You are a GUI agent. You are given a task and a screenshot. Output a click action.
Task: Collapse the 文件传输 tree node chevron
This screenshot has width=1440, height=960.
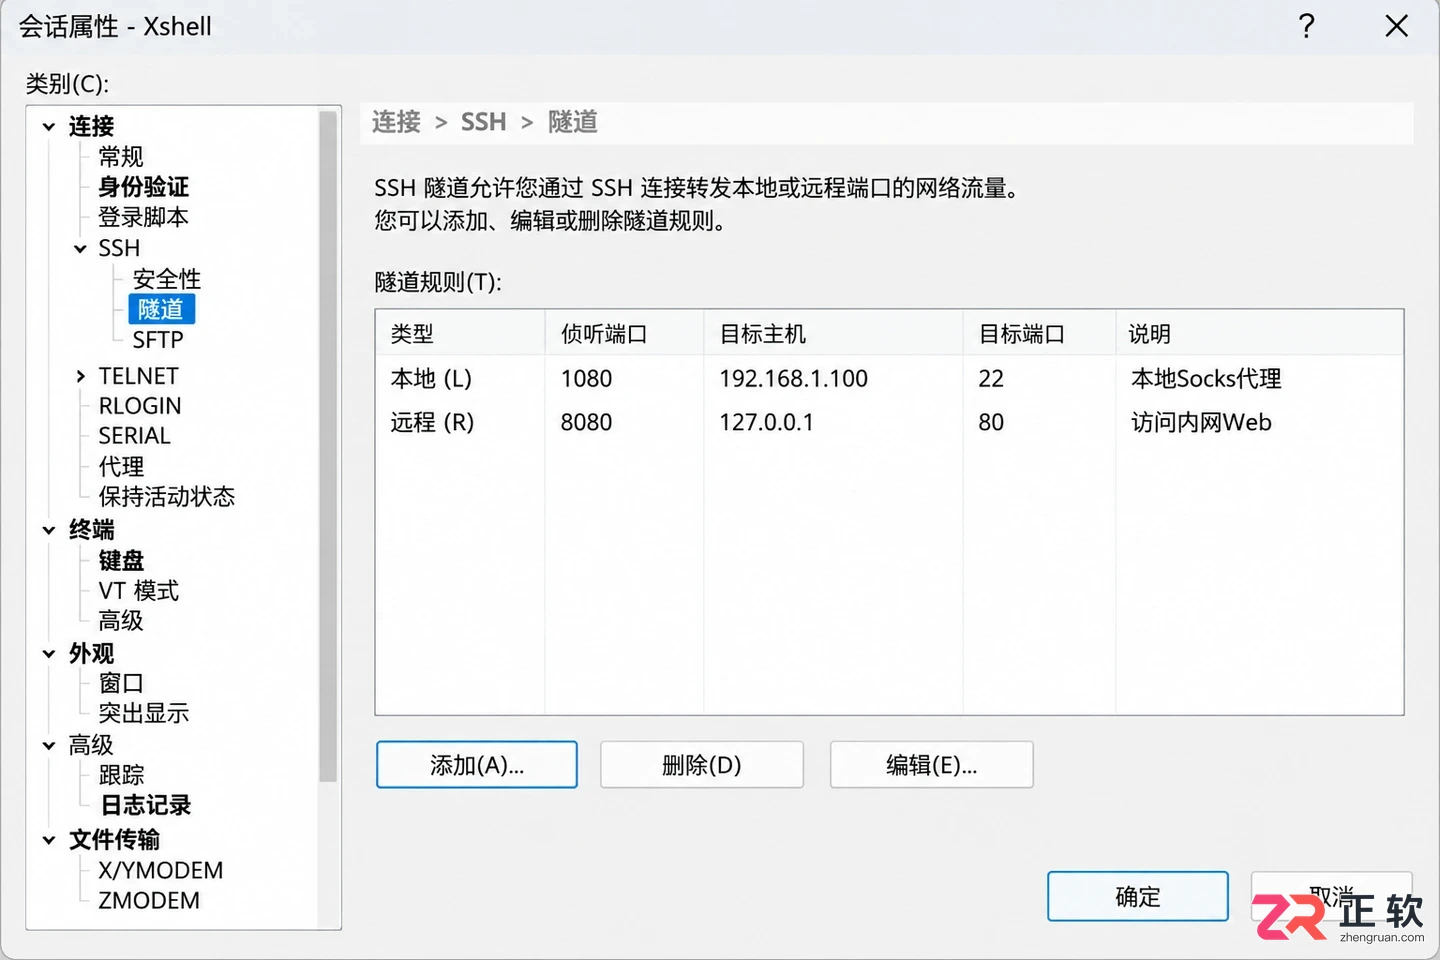(49, 840)
